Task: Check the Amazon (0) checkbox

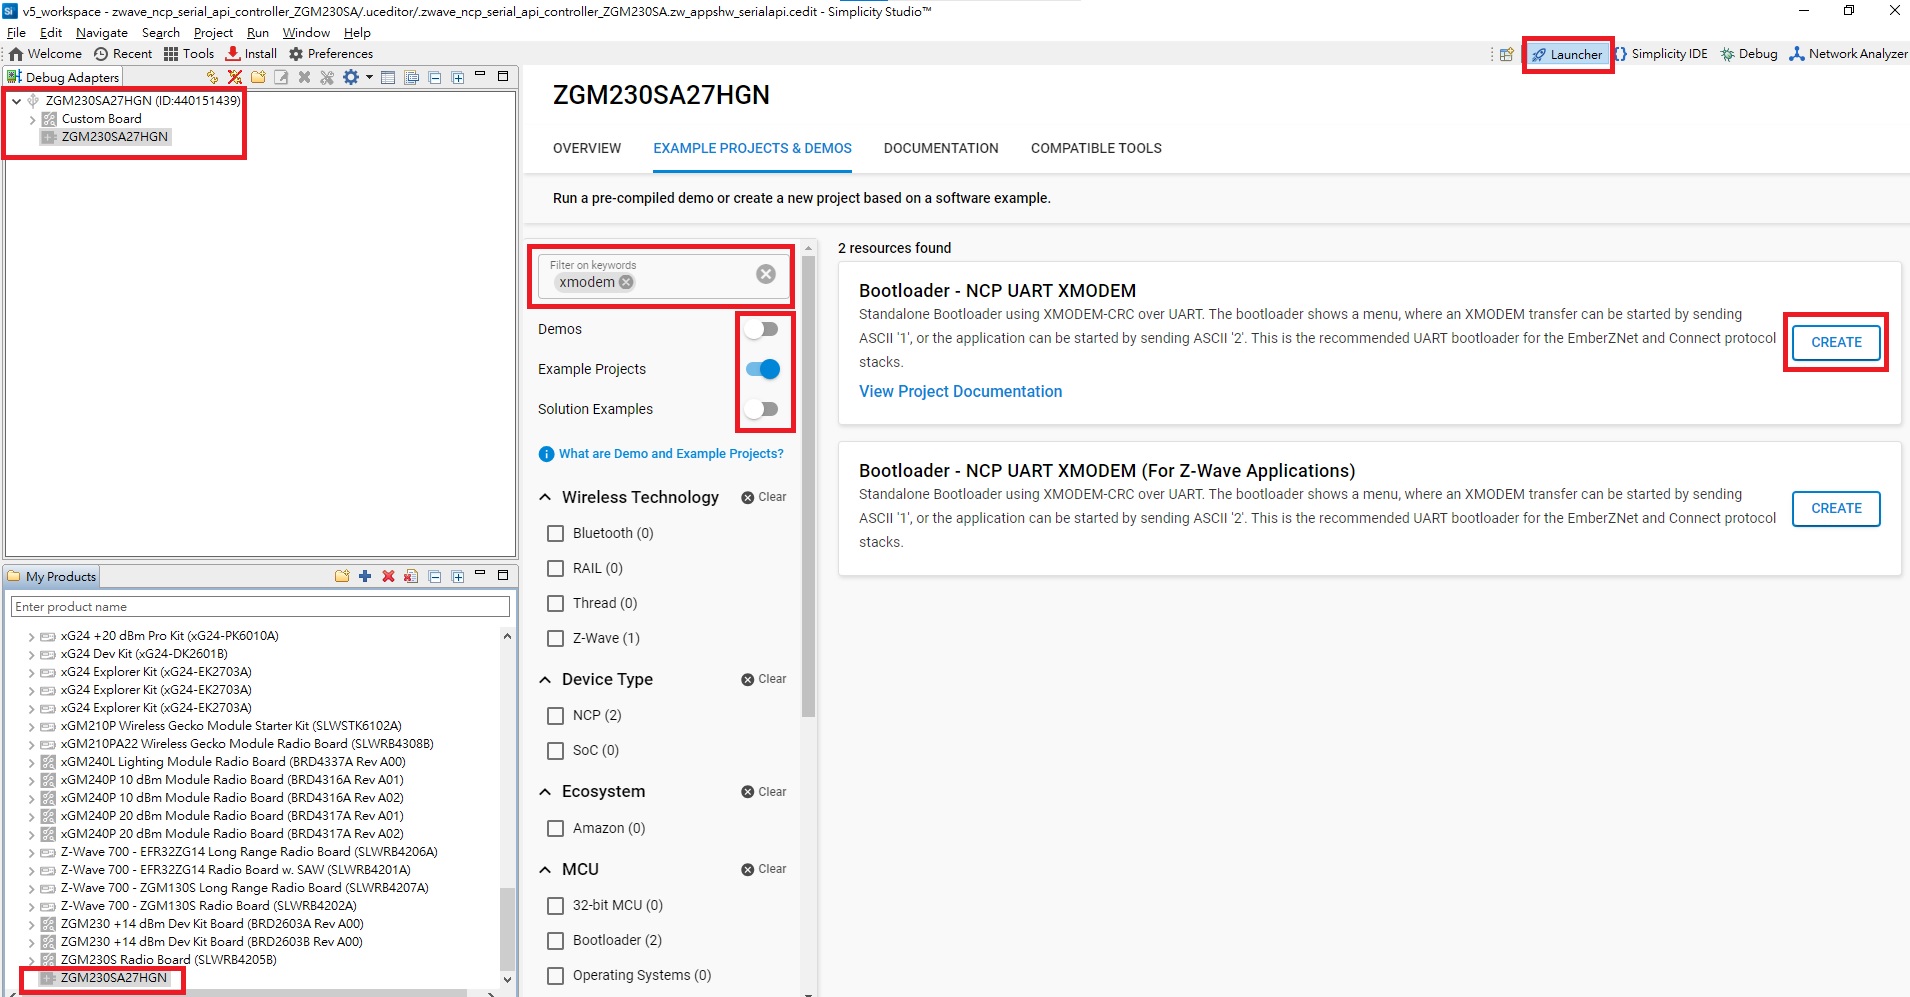Action: click(x=556, y=828)
